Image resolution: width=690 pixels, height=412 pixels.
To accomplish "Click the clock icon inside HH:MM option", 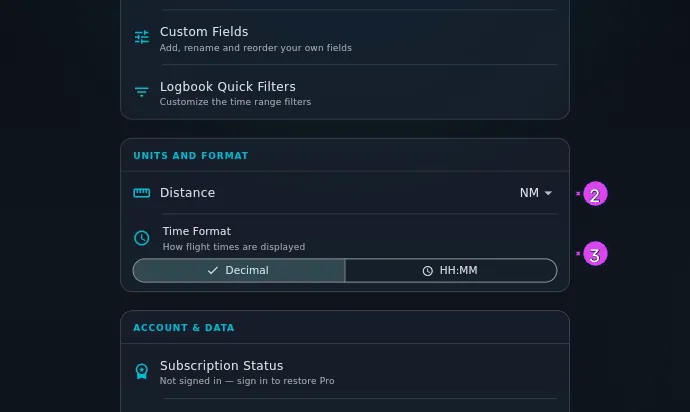I will 427,271.
